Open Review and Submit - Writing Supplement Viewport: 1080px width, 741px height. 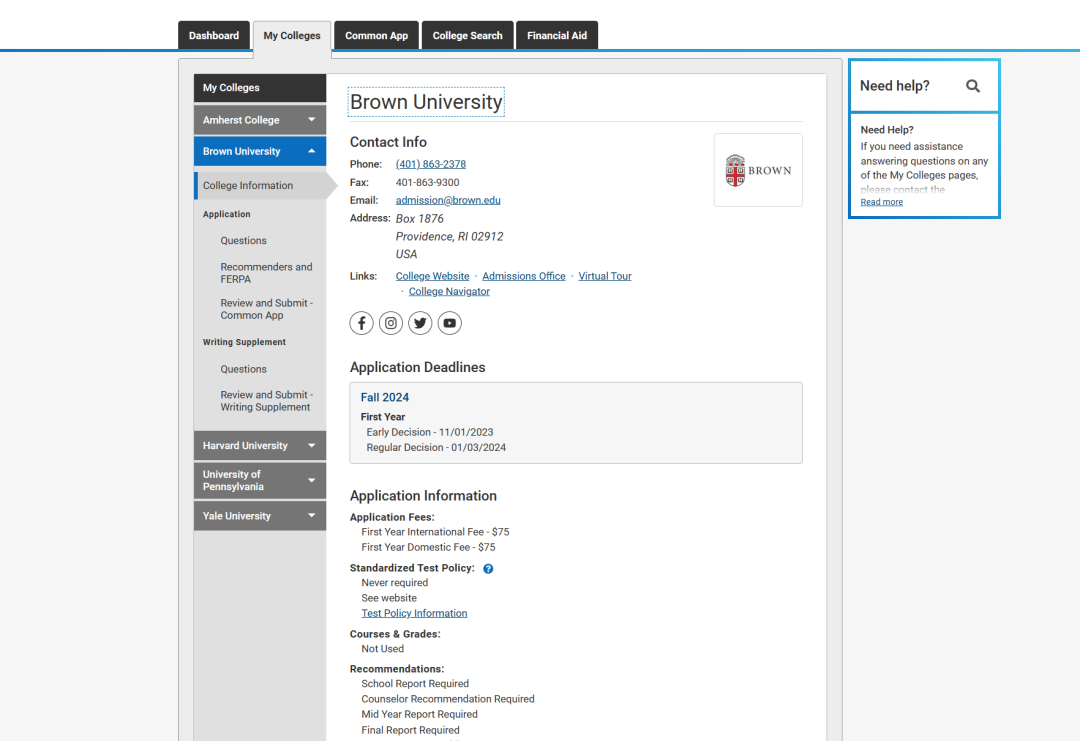point(267,401)
